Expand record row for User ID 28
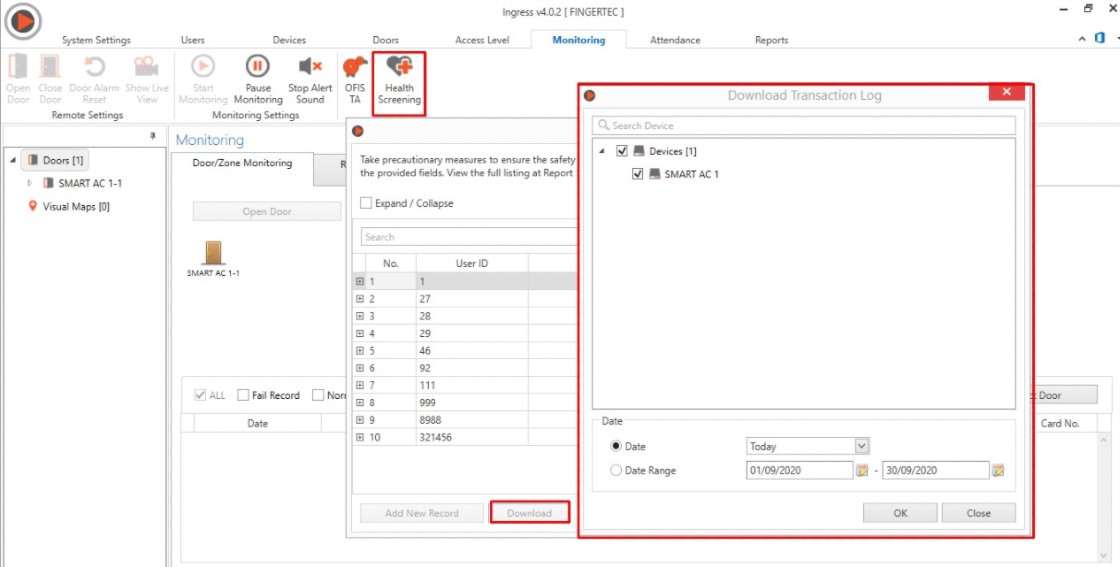This screenshot has width=1120, height=567. (360, 316)
